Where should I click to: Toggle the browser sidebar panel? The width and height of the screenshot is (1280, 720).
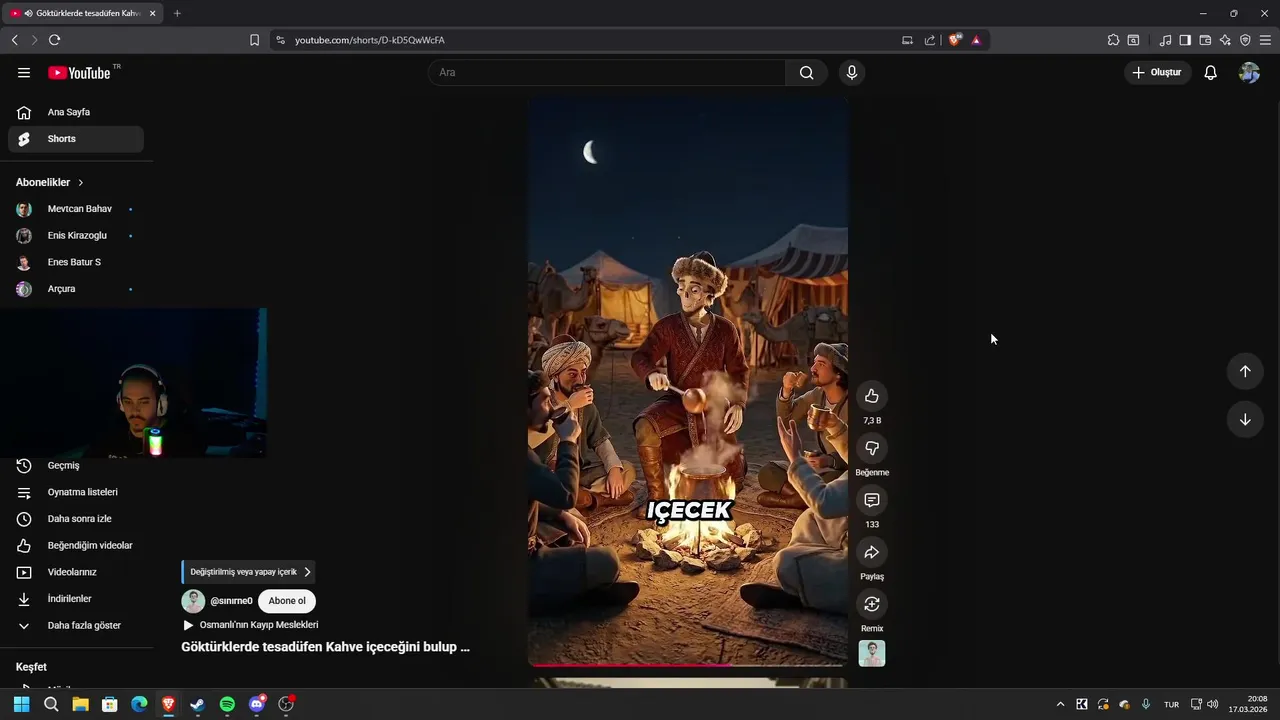[1185, 40]
